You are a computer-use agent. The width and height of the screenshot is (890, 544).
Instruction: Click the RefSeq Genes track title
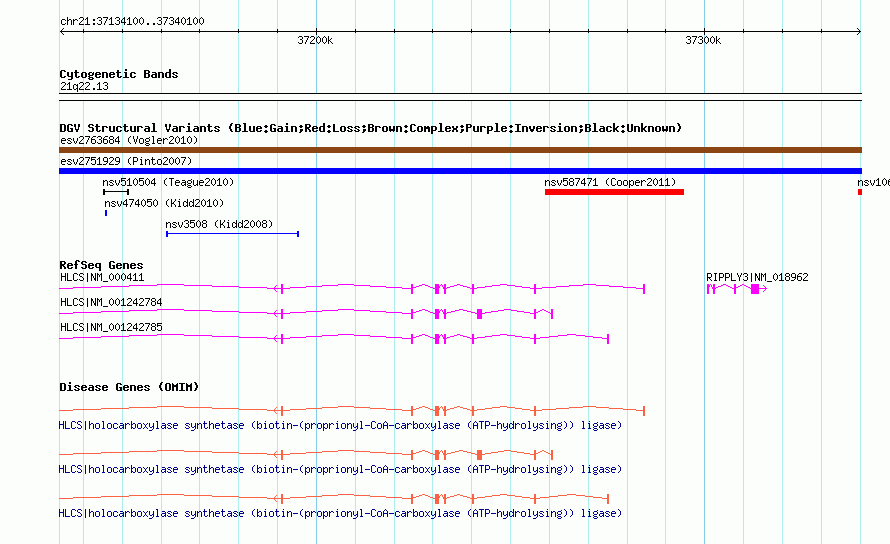(x=101, y=265)
